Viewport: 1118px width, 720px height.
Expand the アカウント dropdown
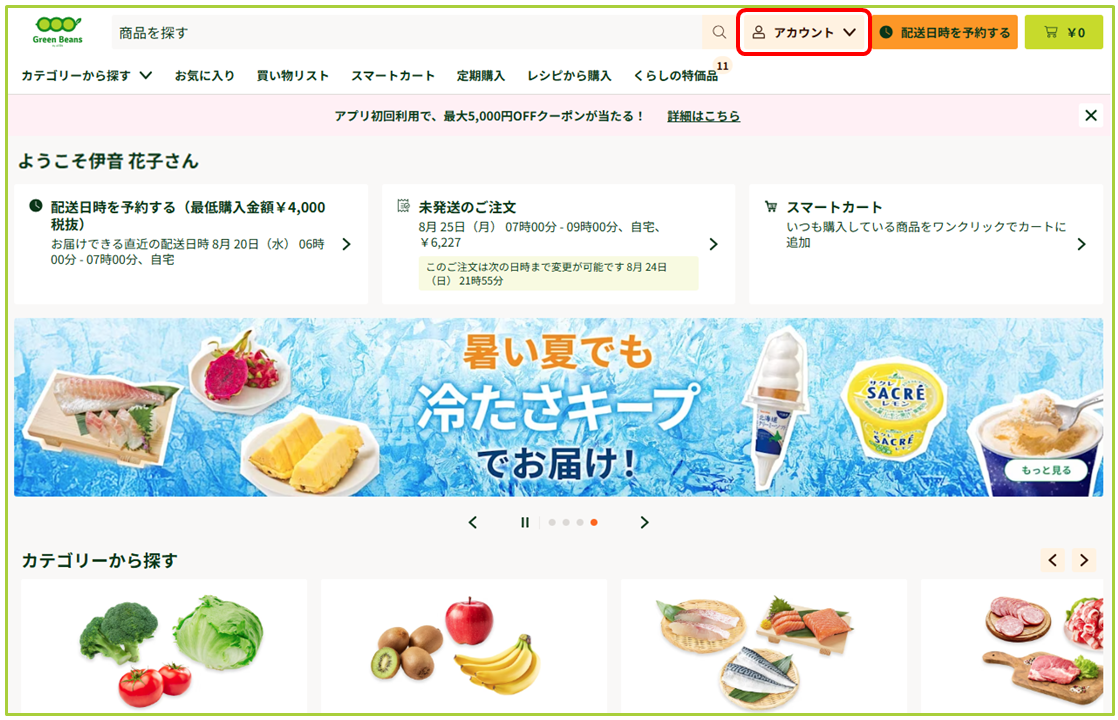coord(804,32)
